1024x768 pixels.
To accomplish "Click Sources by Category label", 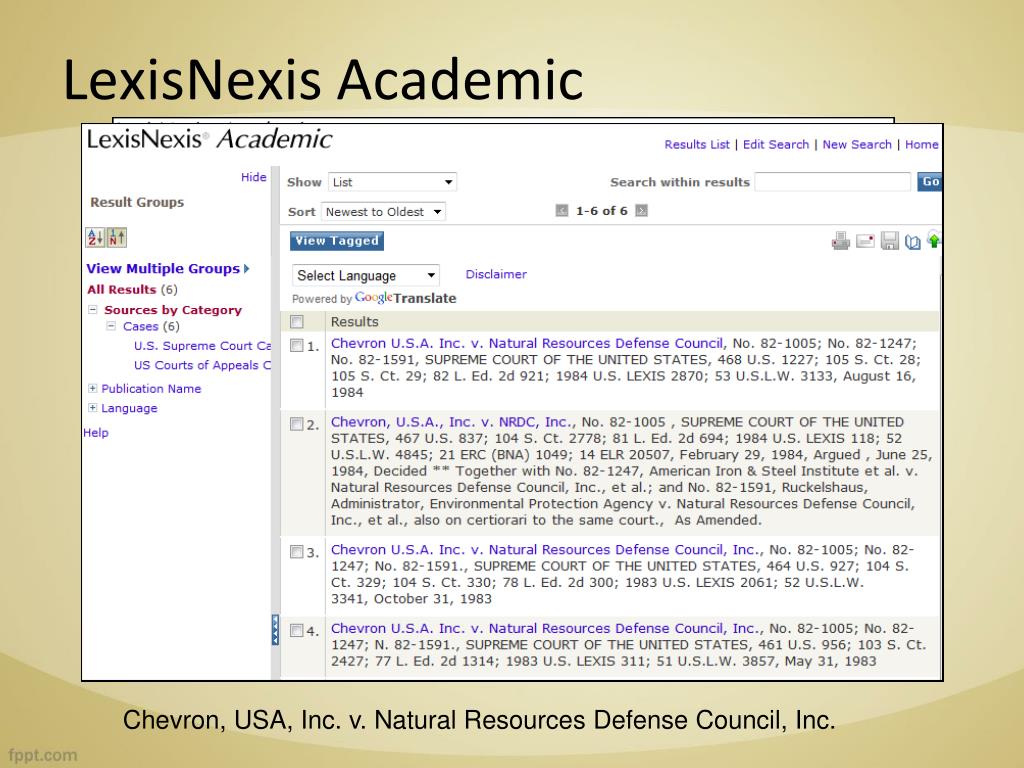I will pyautogui.click(x=173, y=310).
